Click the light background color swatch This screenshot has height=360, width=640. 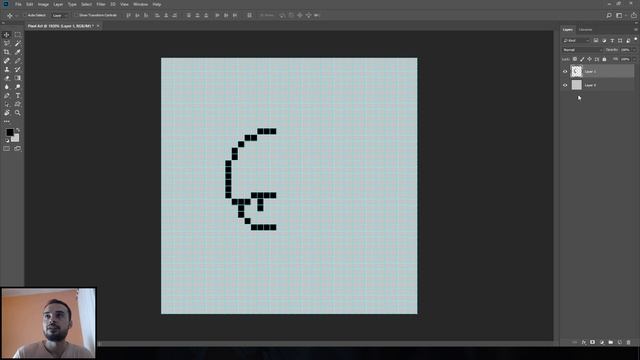tap(16, 138)
